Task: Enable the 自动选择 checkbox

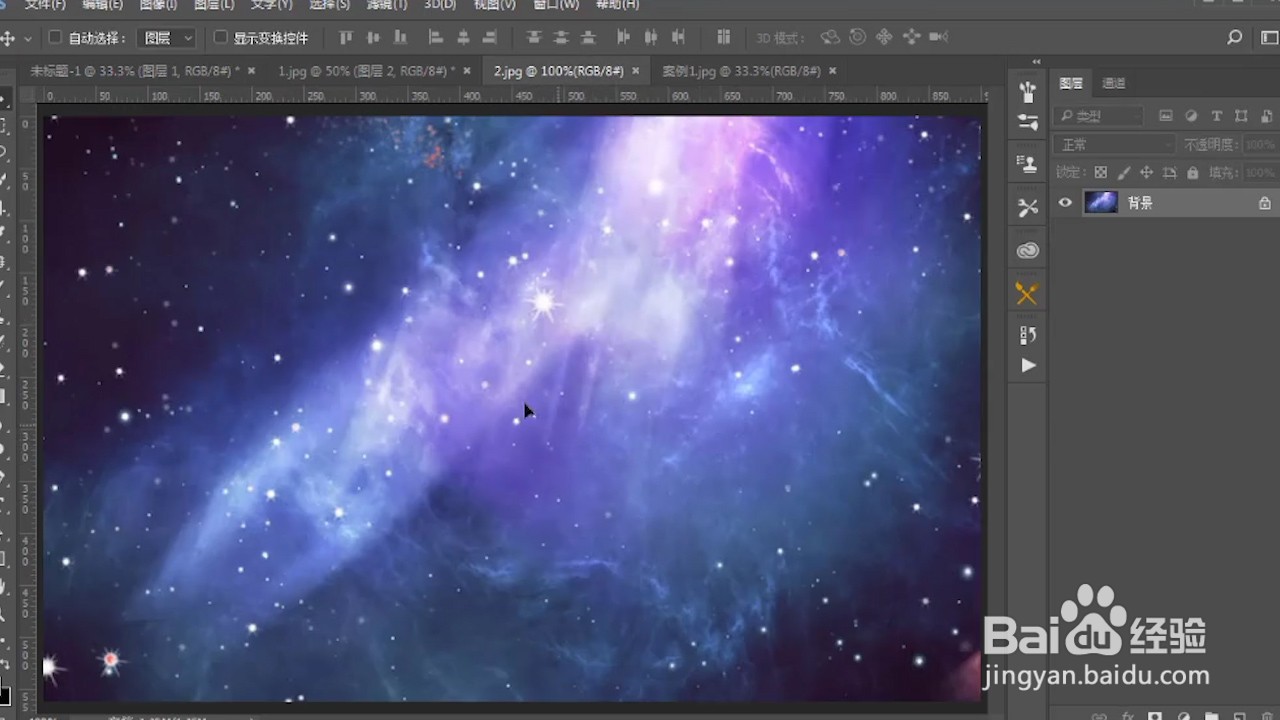Action: (55, 37)
